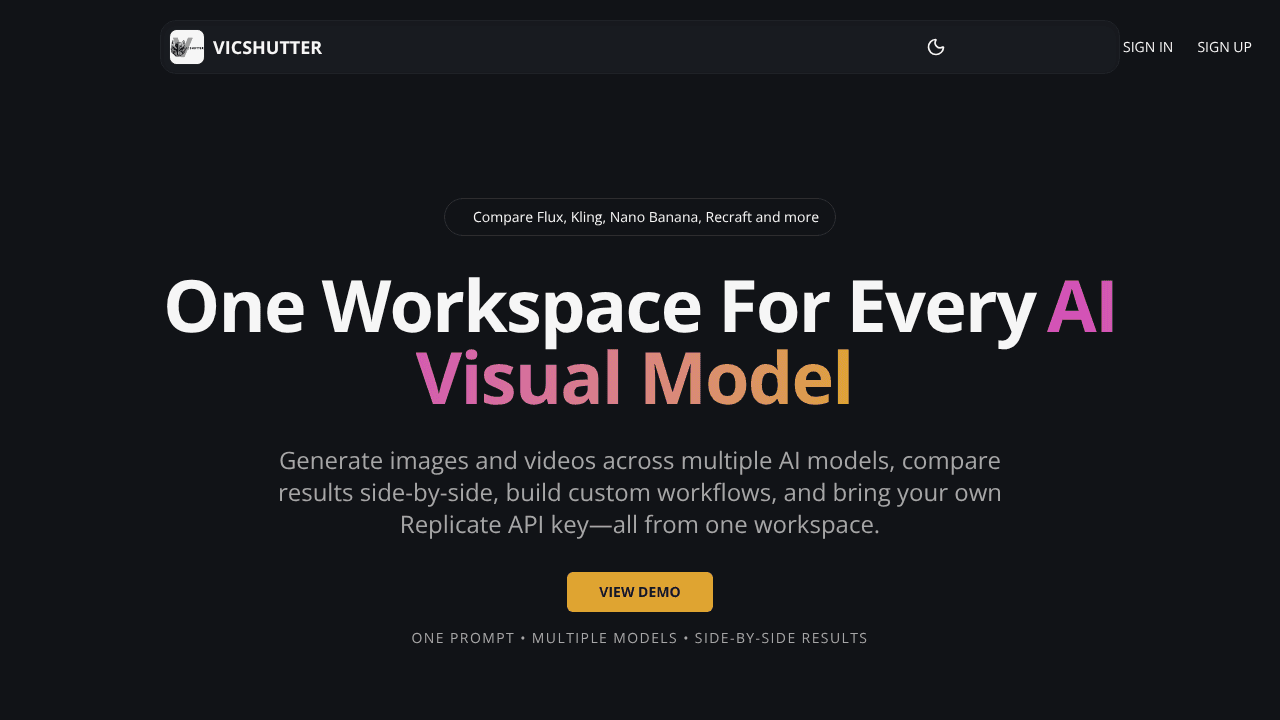Click the Vicshutter logo icon
This screenshot has width=1280, height=720.
[187, 47]
